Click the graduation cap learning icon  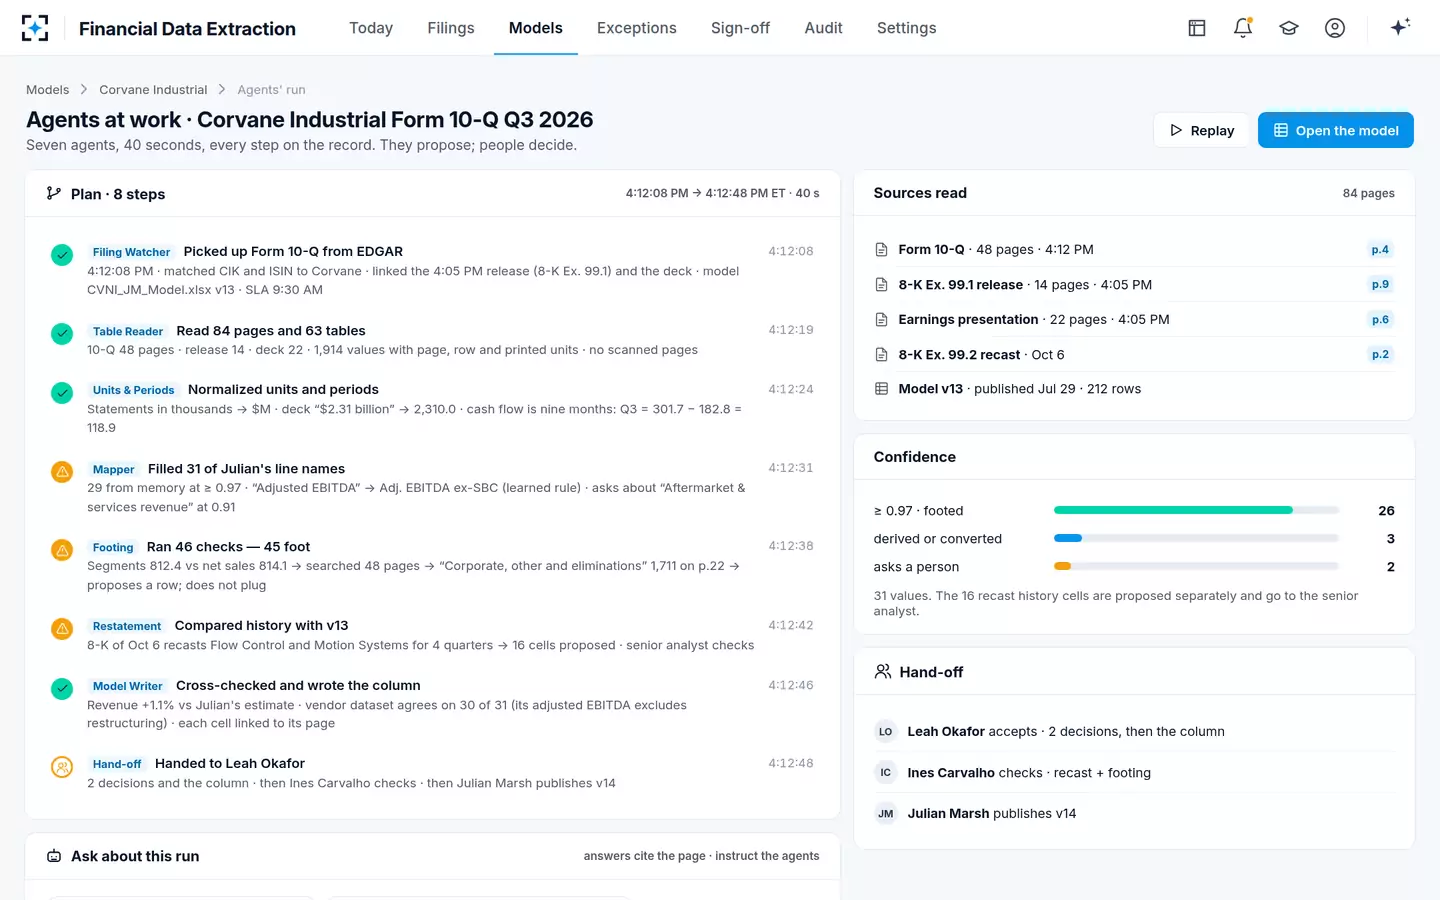point(1289,28)
